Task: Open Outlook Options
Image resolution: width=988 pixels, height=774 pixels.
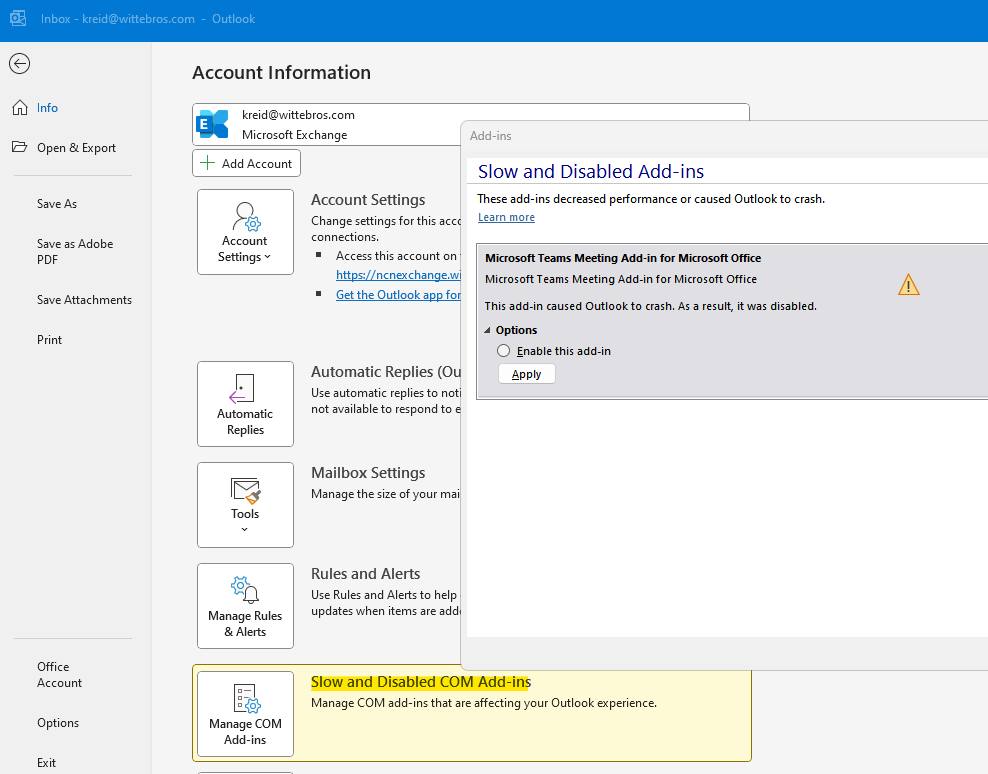Action: [x=58, y=723]
